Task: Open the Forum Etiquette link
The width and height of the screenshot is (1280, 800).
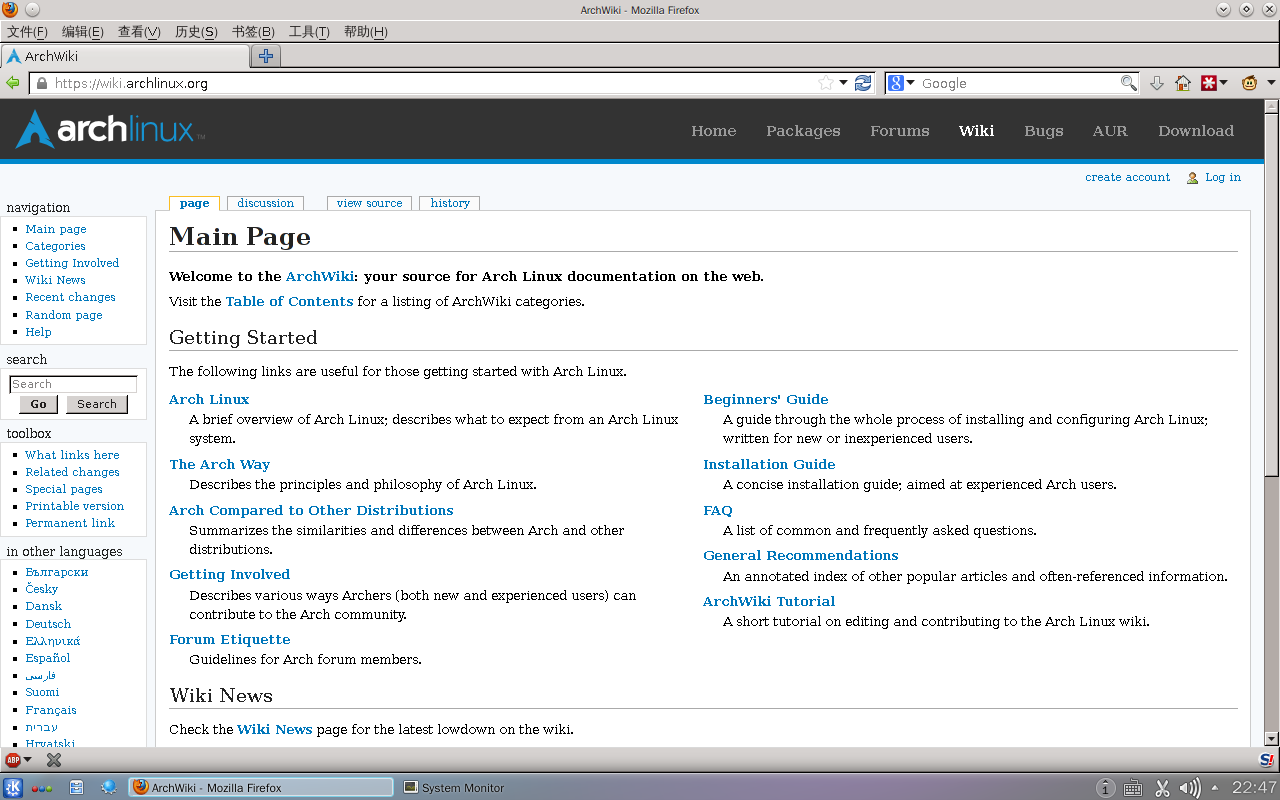Action: [230, 639]
